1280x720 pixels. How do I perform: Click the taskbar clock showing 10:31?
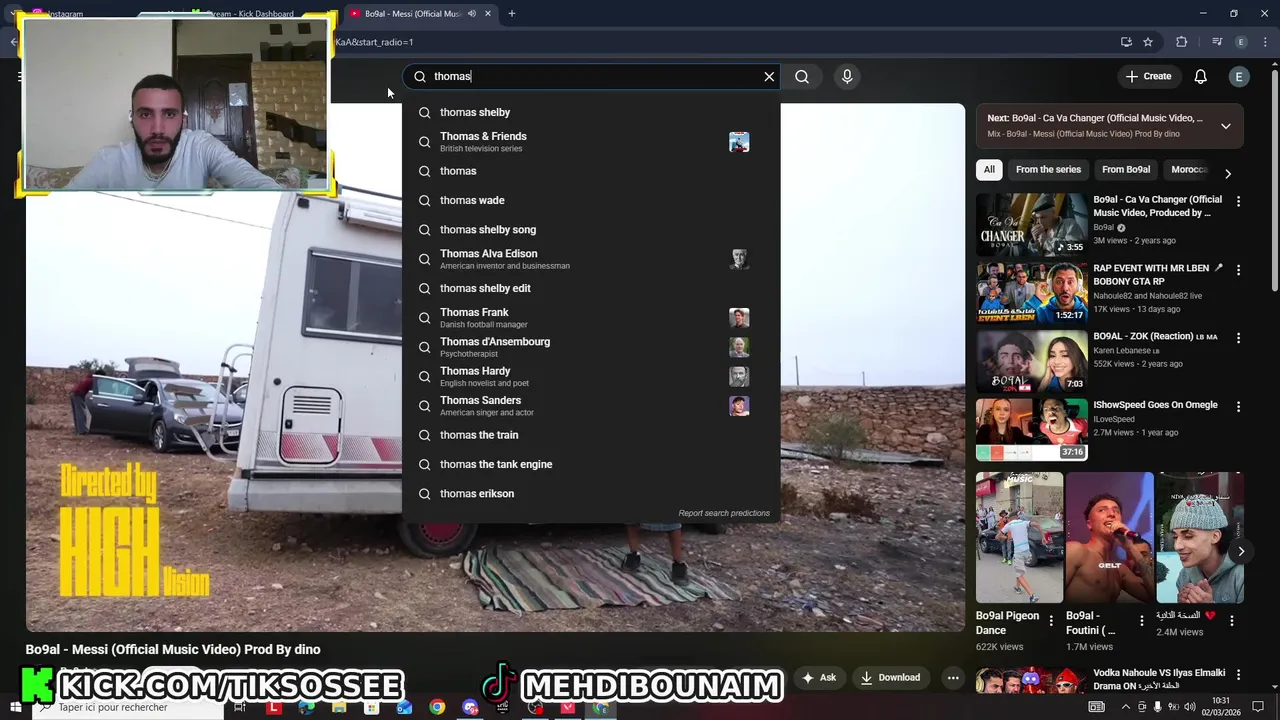pos(1221,707)
